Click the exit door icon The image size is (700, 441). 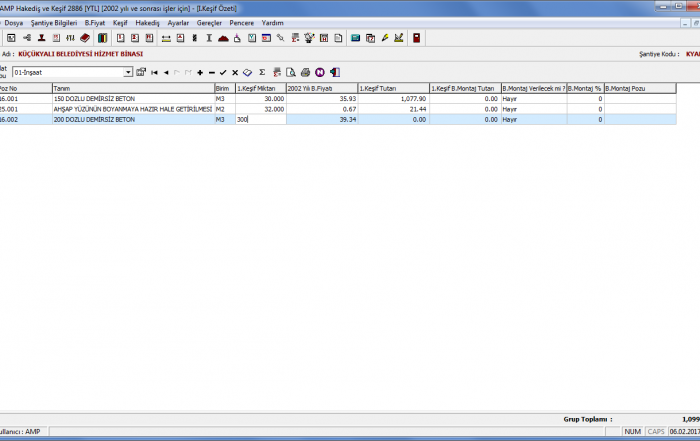[334, 72]
